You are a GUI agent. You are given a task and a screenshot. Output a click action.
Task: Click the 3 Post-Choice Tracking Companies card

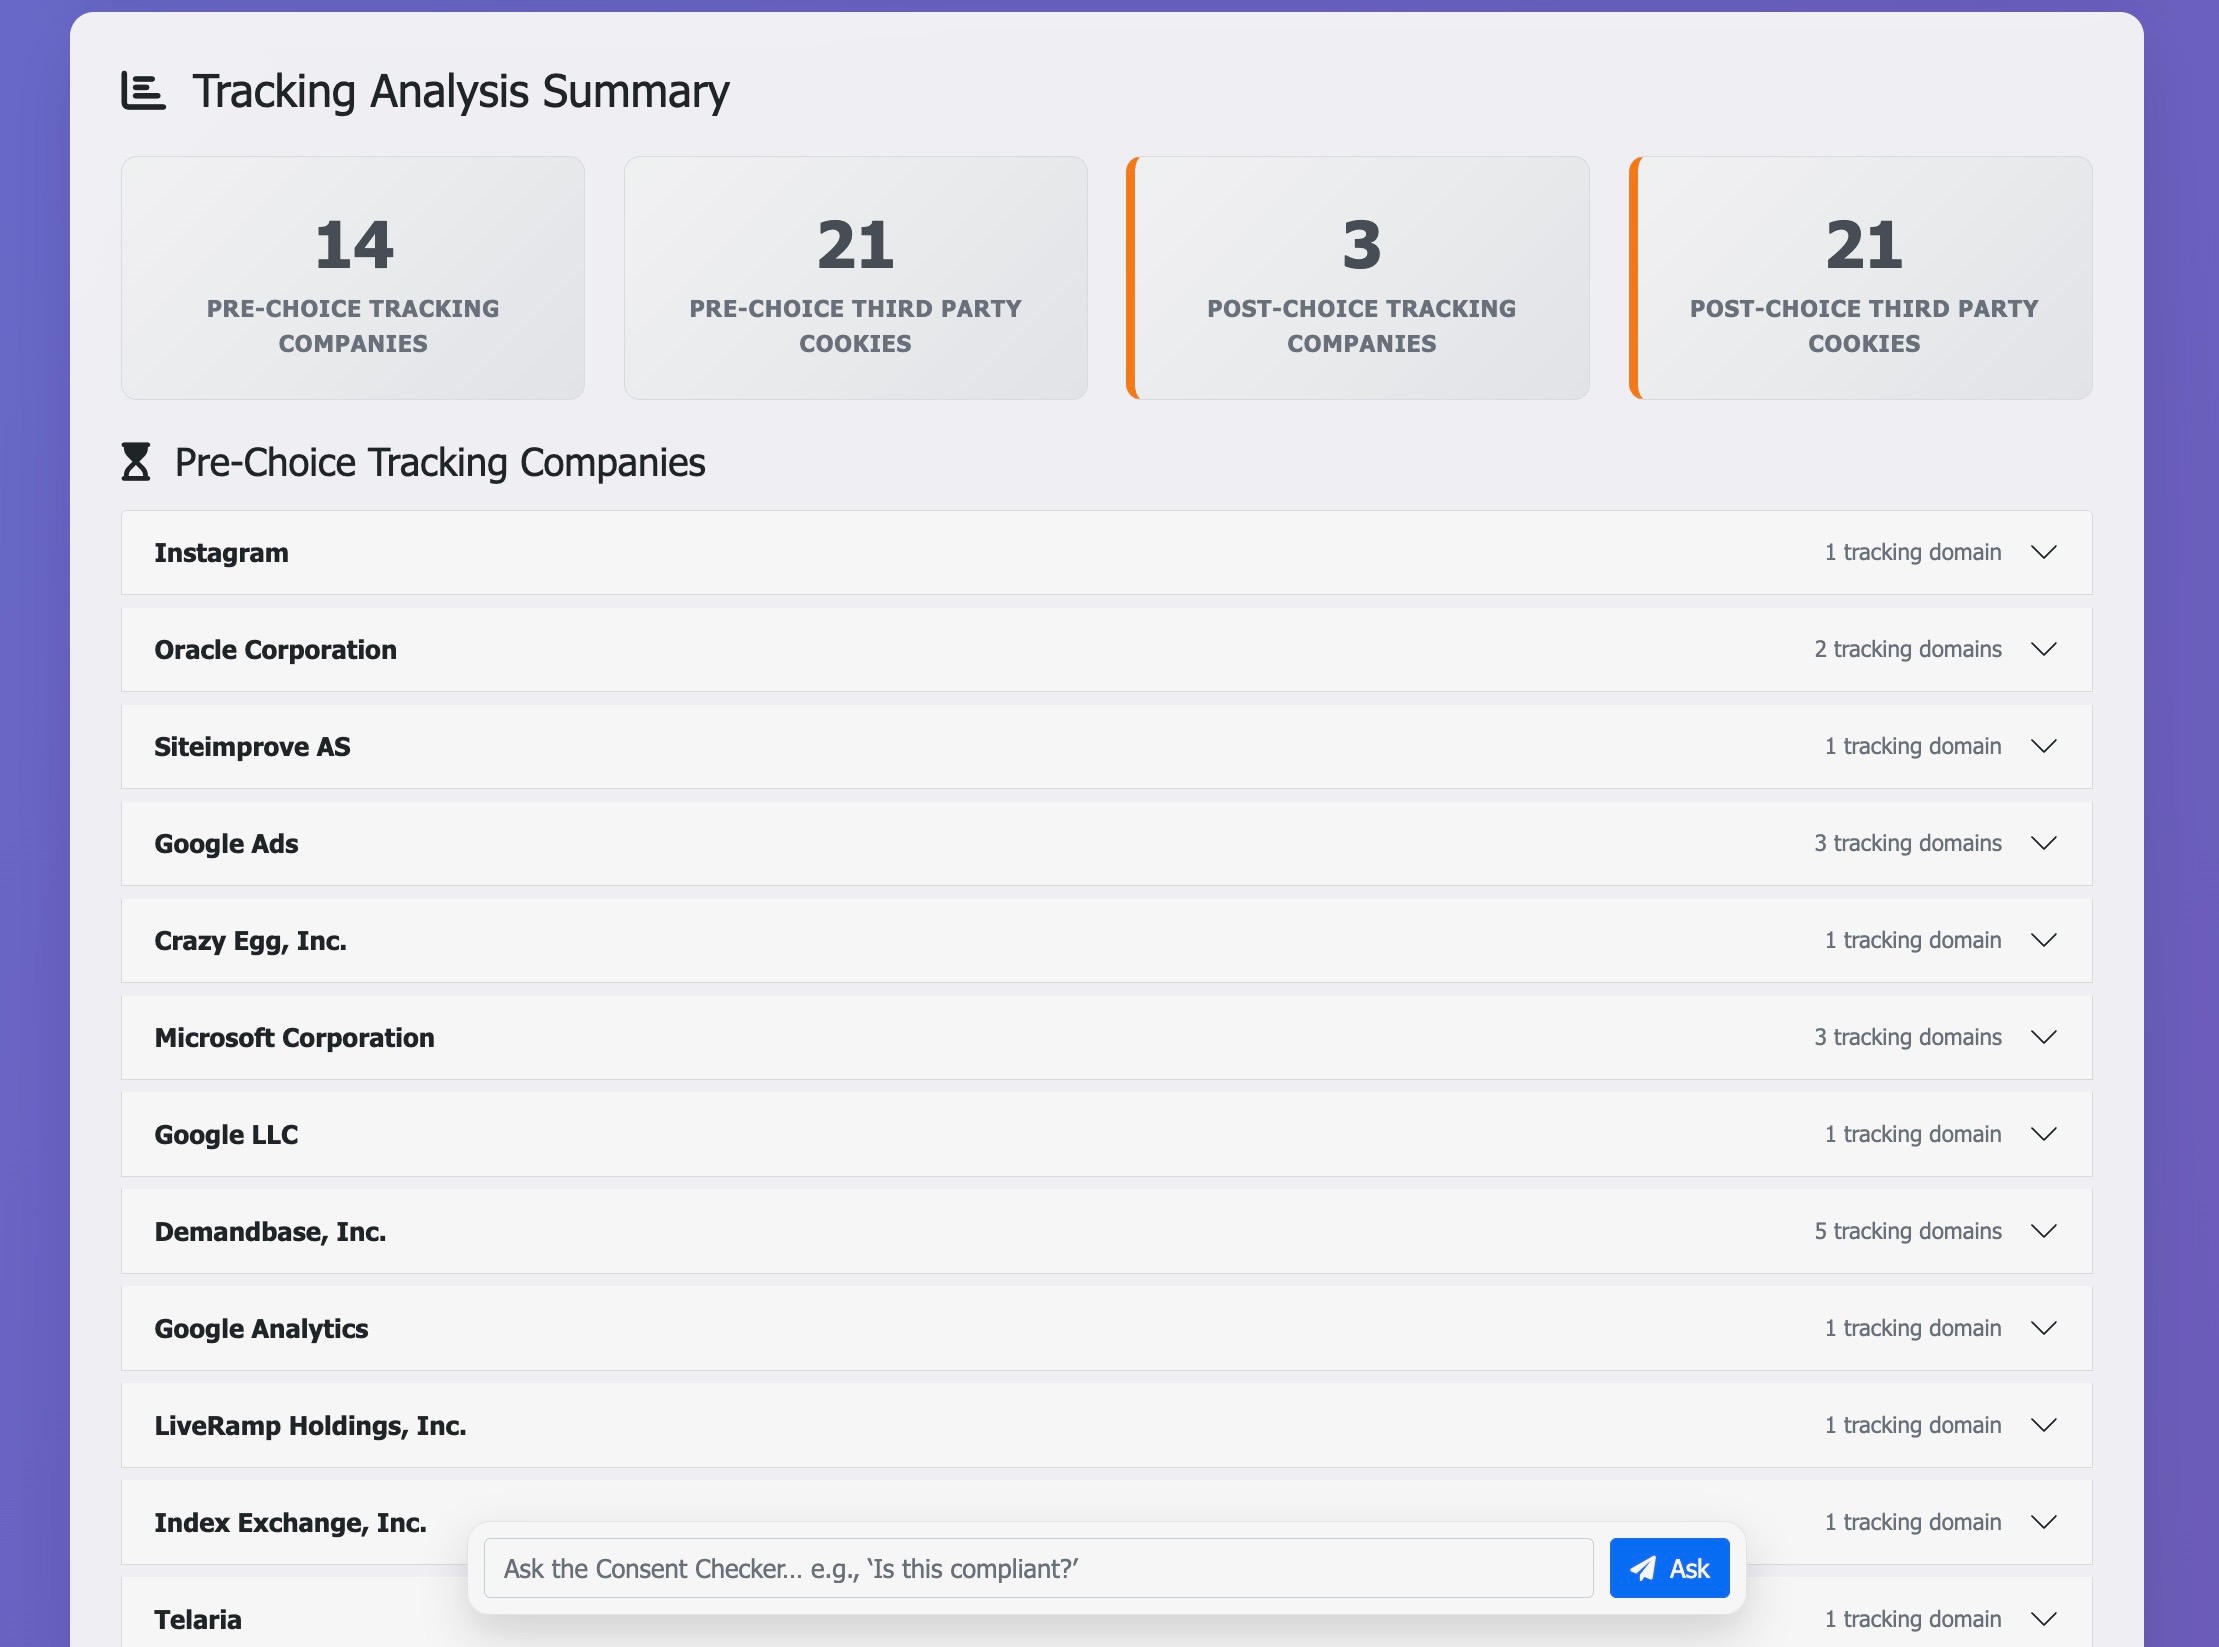pos(1360,278)
